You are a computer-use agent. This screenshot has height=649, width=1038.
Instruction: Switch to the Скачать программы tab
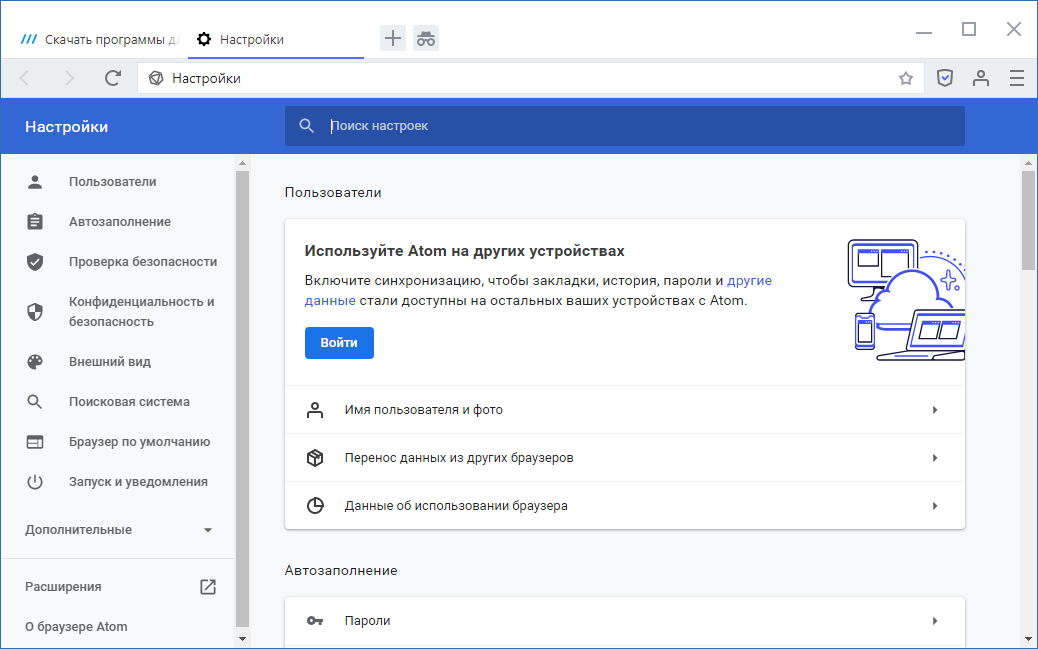98,39
